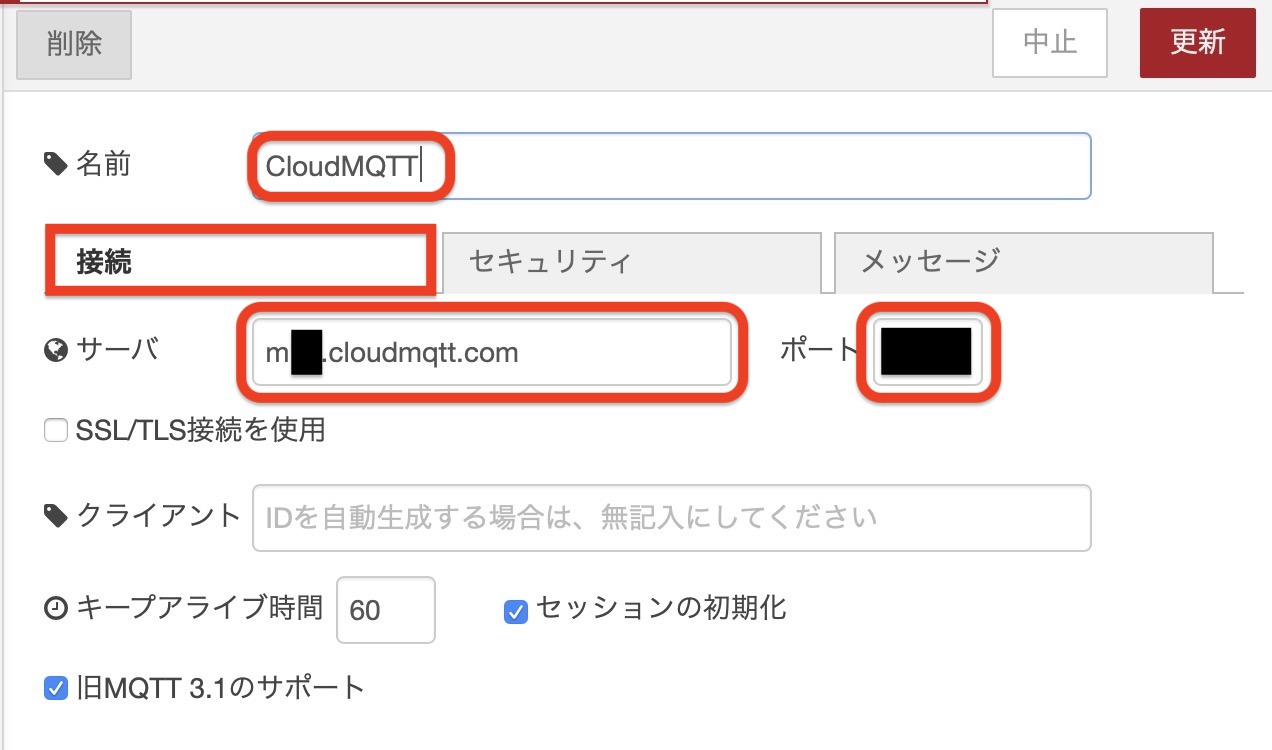Select the 接続 tab
This screenshot has height=750, width=1272.
[241, 262]
